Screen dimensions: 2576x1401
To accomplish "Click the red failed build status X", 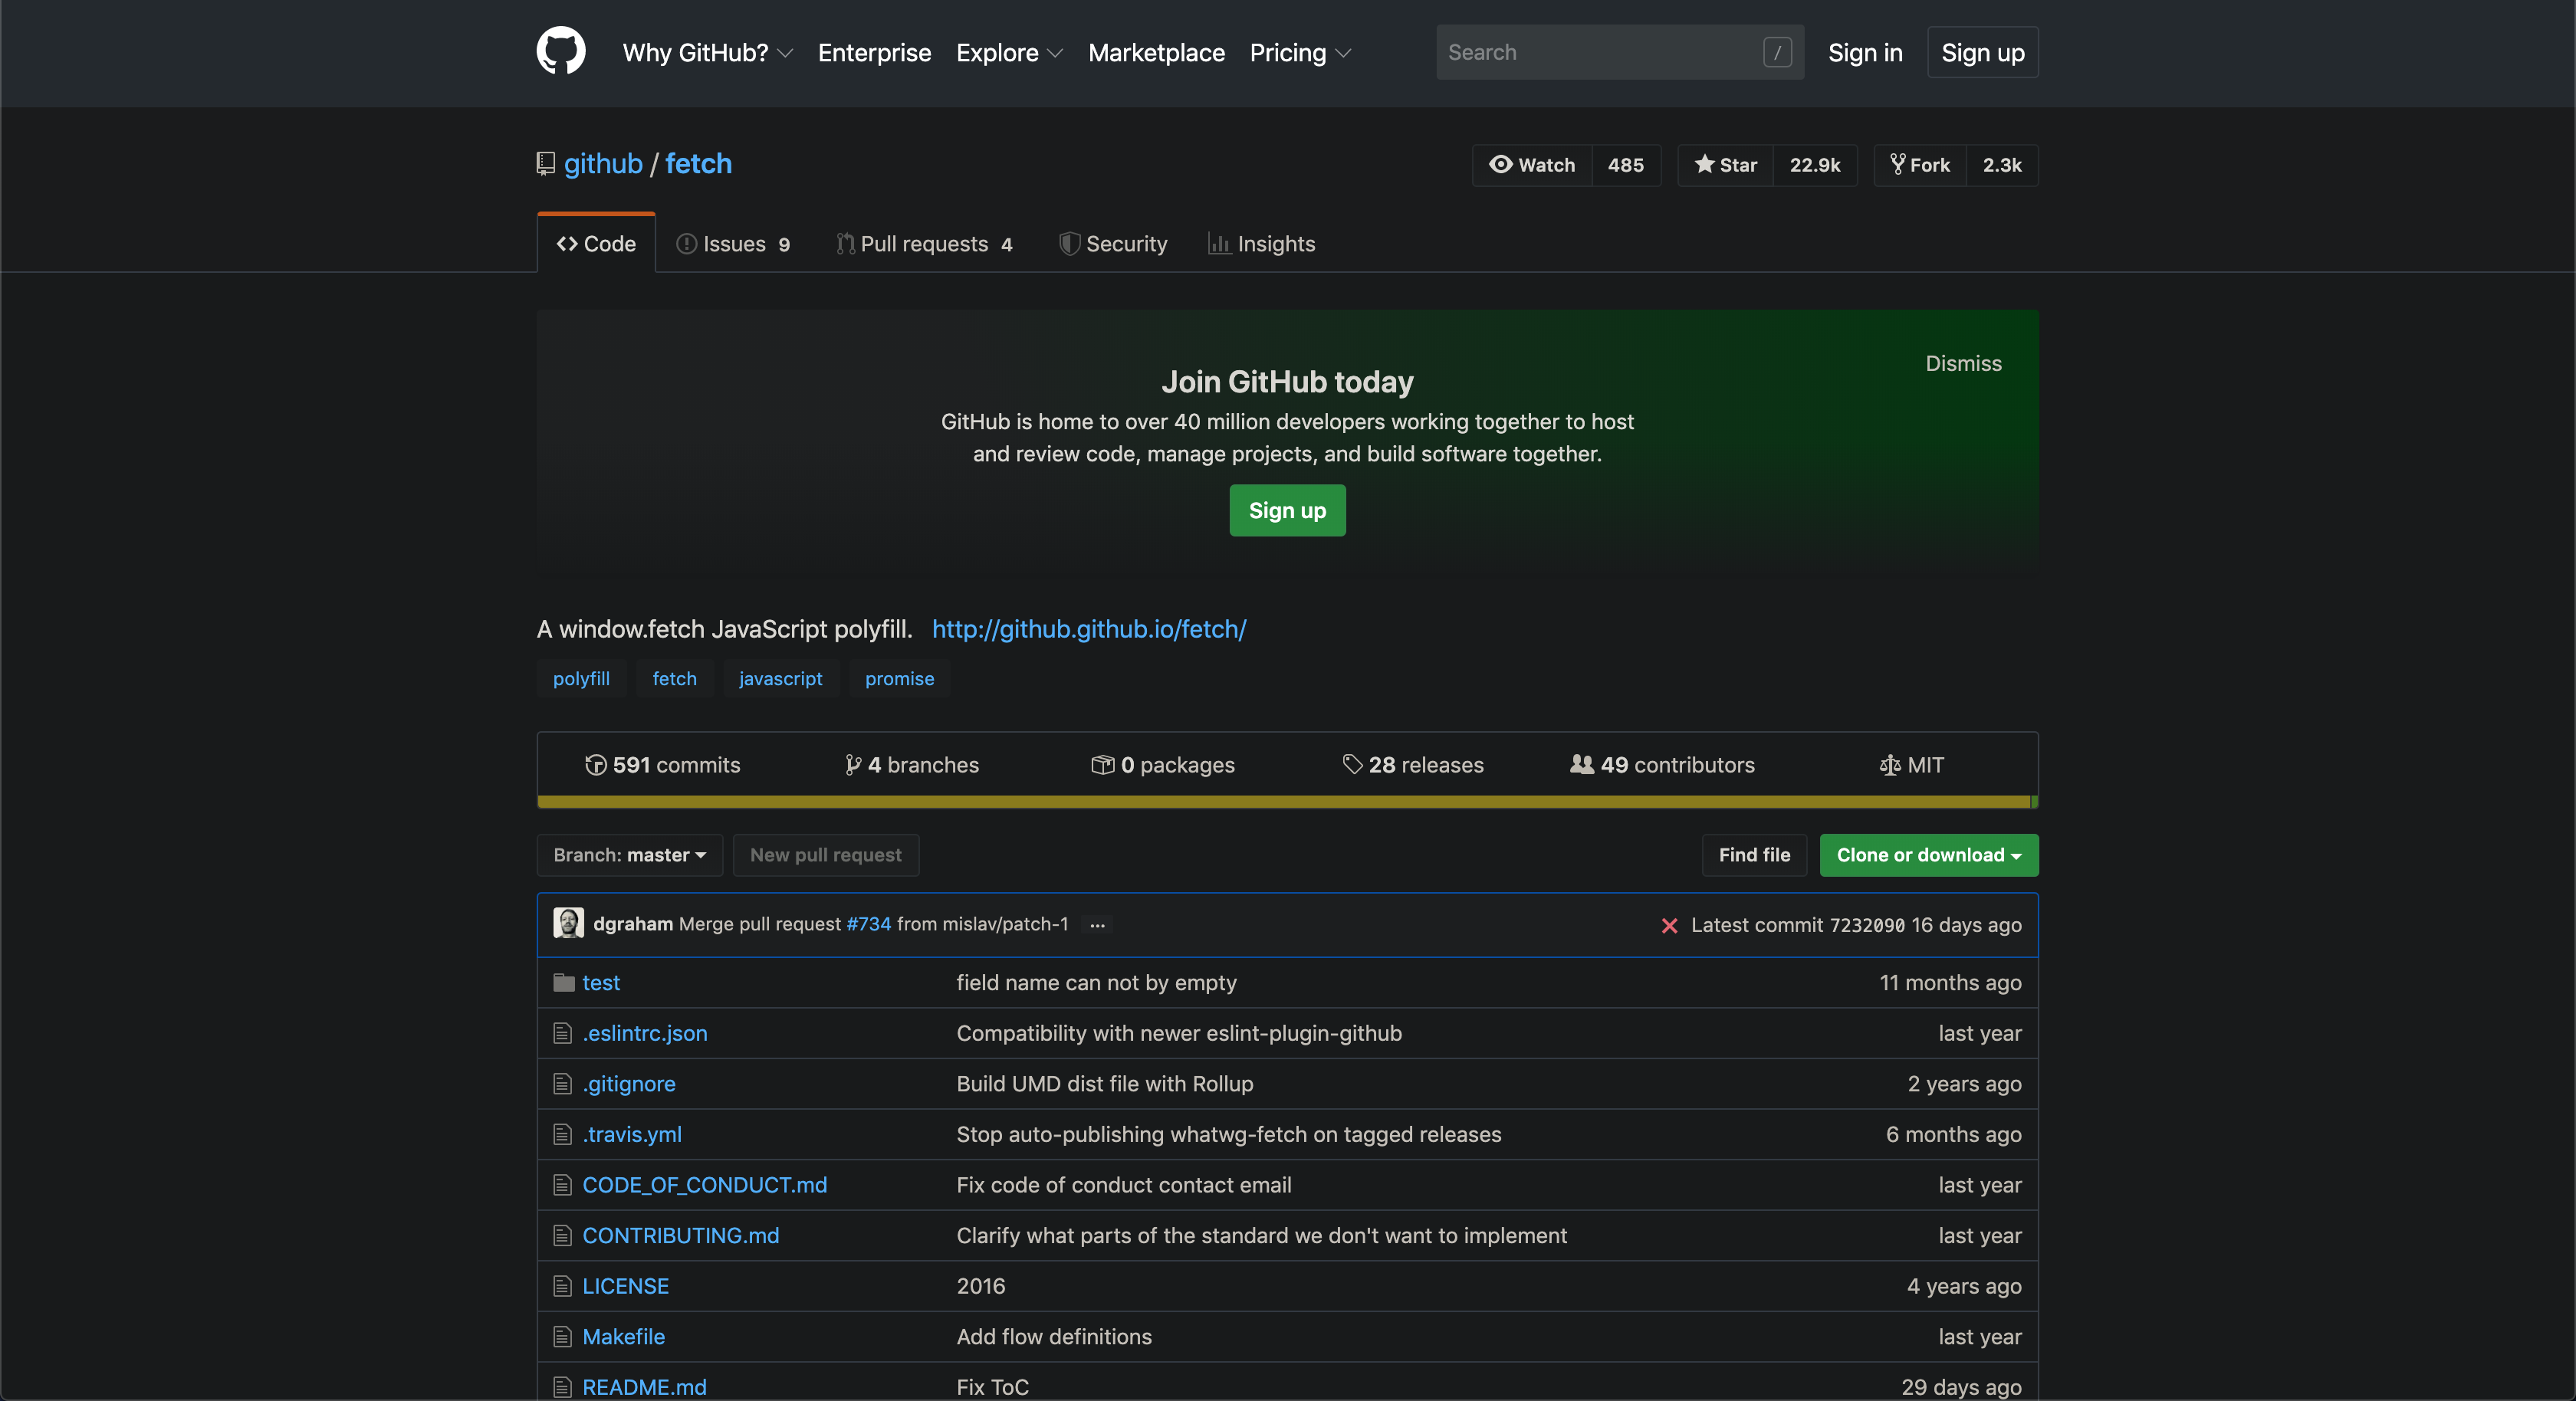I will tap(1669, 926).
